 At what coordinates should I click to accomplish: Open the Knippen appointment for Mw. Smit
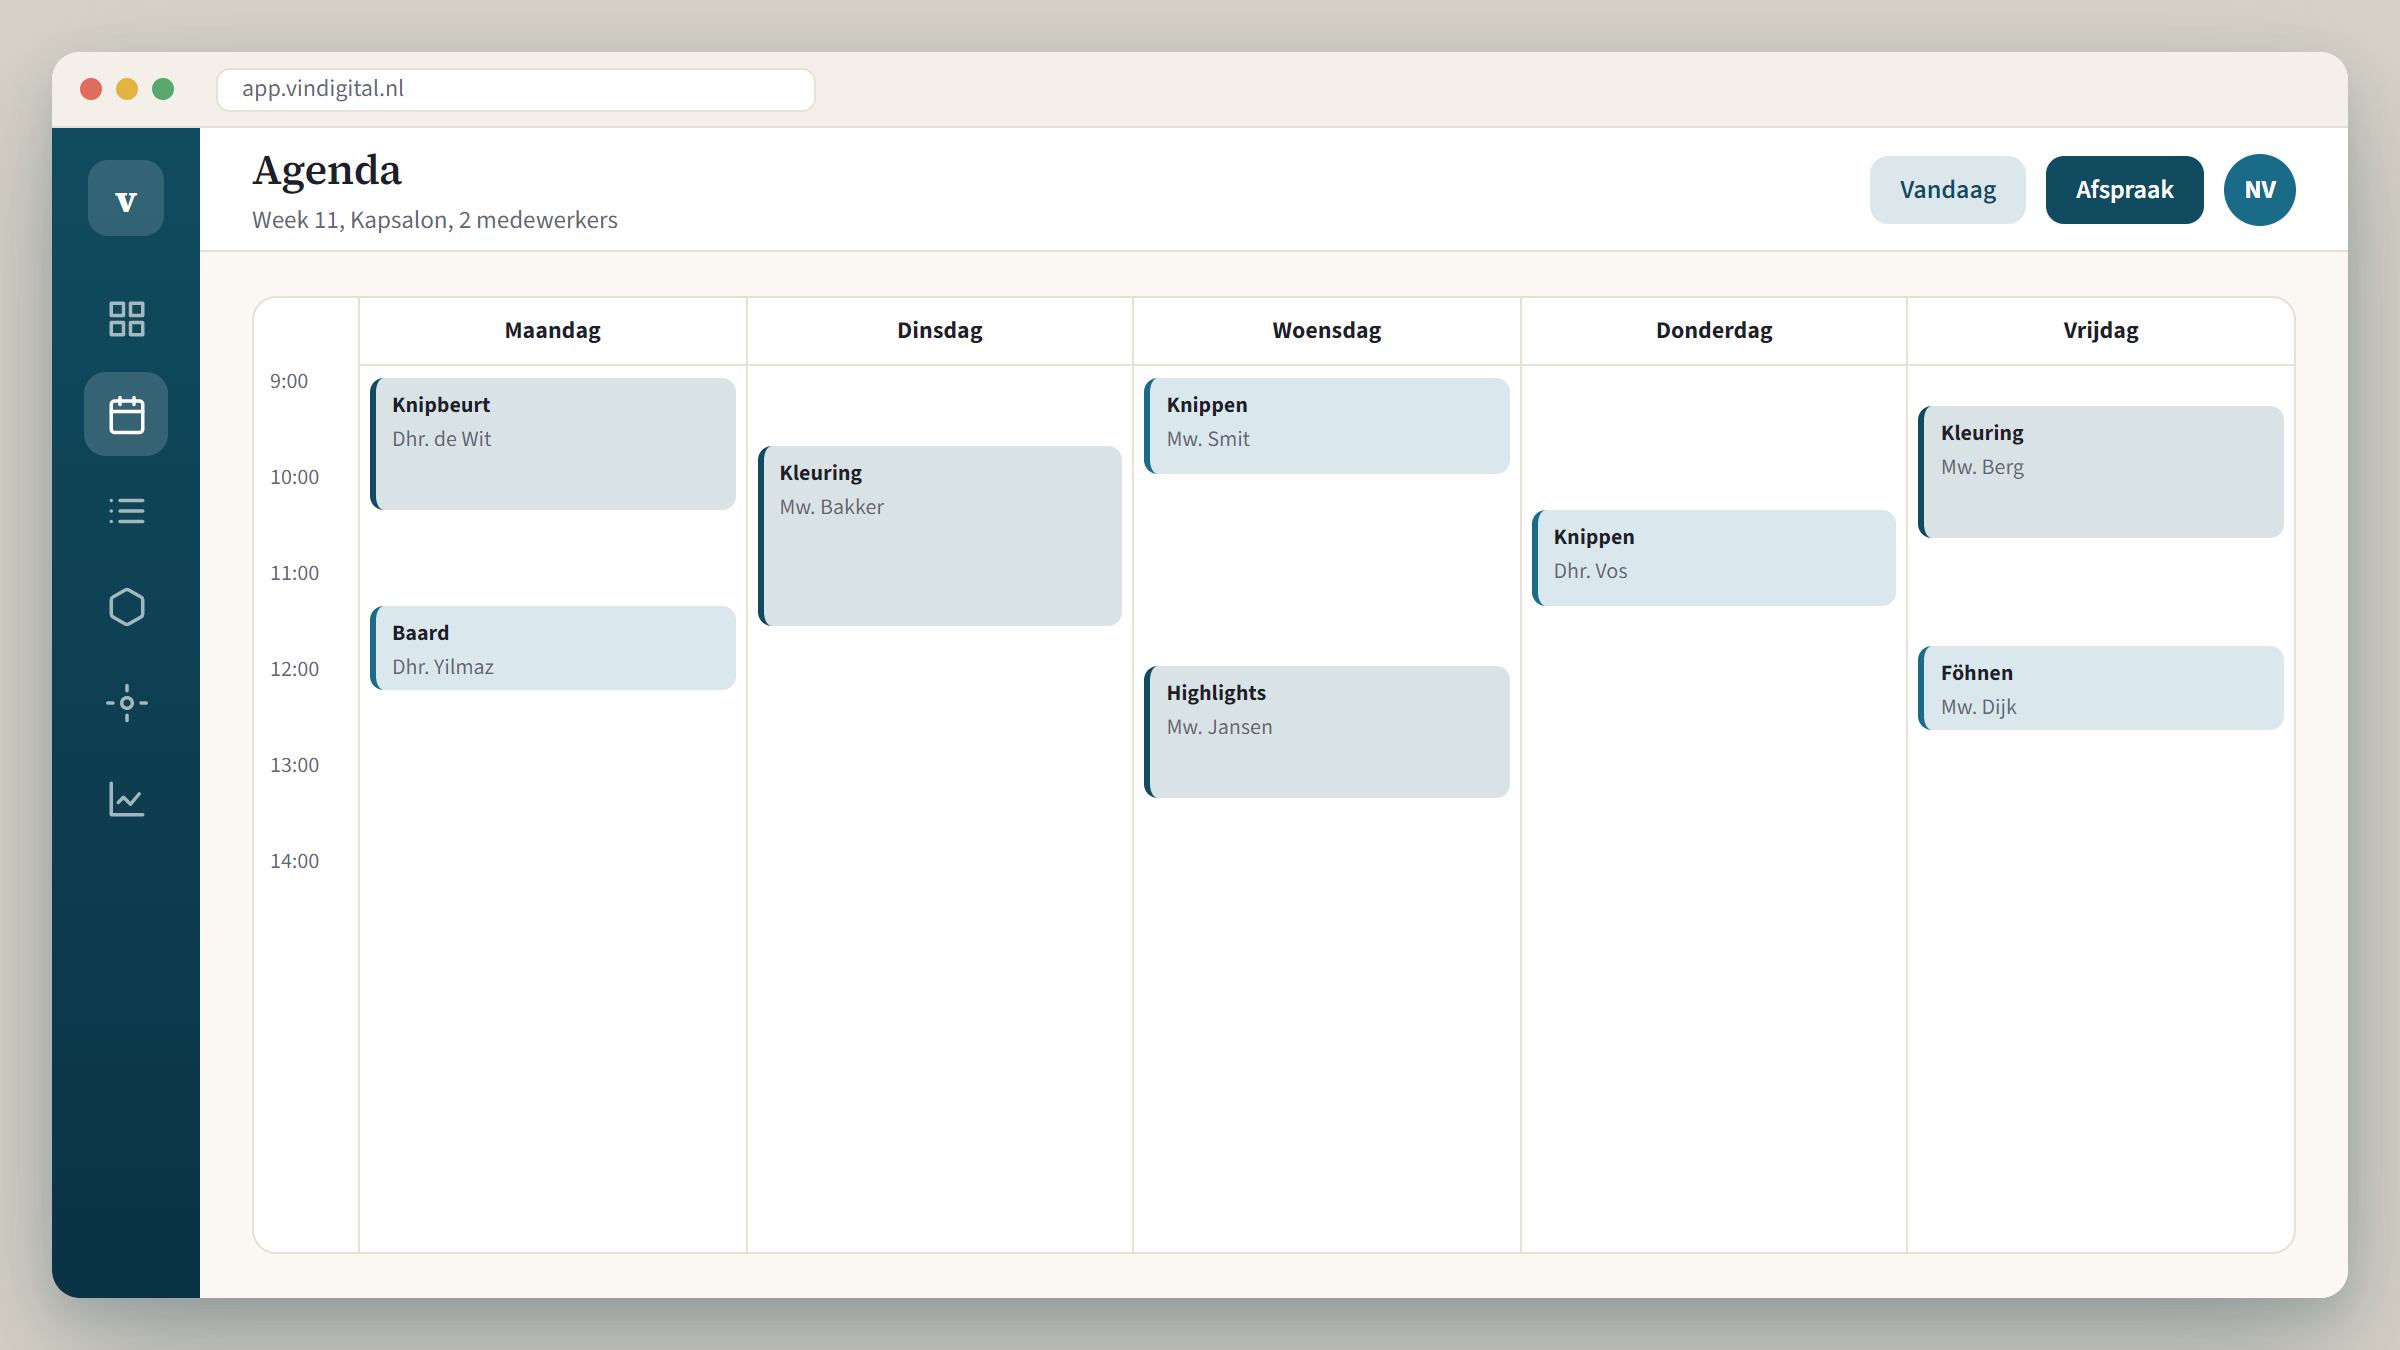coord(1327,425)
